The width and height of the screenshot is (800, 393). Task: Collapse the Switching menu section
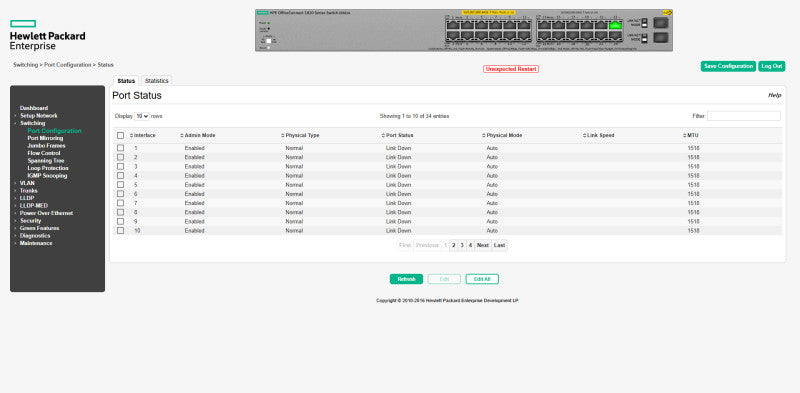(33, 123)
